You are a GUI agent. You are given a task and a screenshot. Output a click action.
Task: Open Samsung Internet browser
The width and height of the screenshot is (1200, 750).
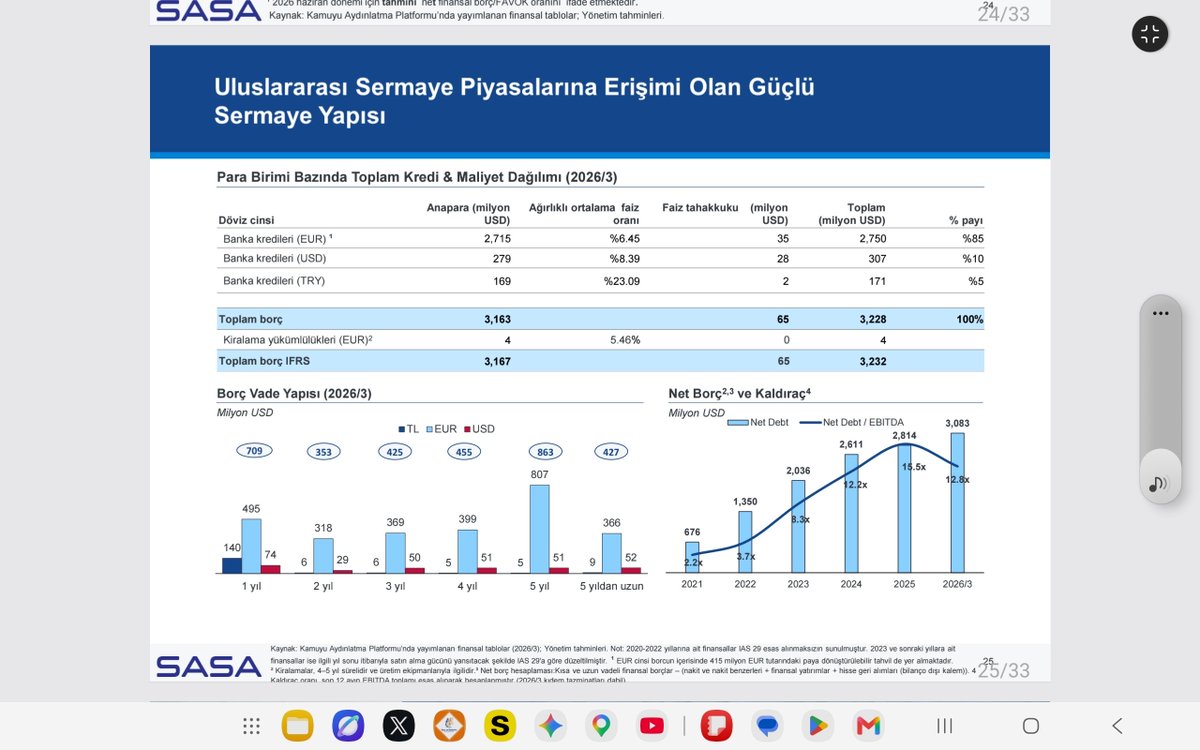point(348,726)
